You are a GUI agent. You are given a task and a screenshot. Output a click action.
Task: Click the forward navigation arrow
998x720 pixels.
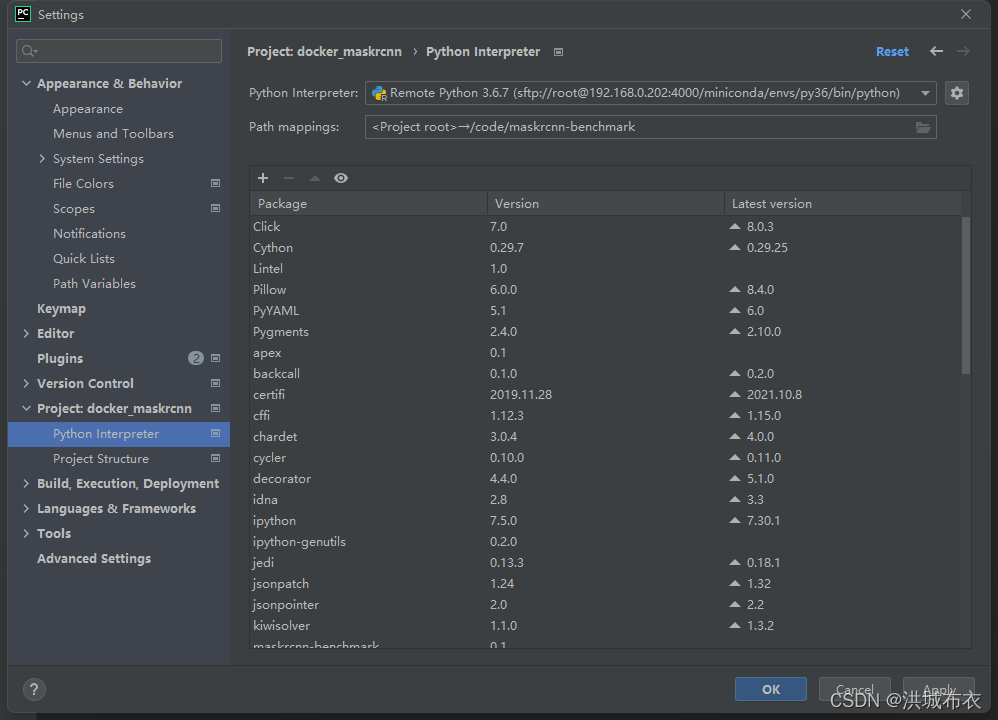coord(964,51)
